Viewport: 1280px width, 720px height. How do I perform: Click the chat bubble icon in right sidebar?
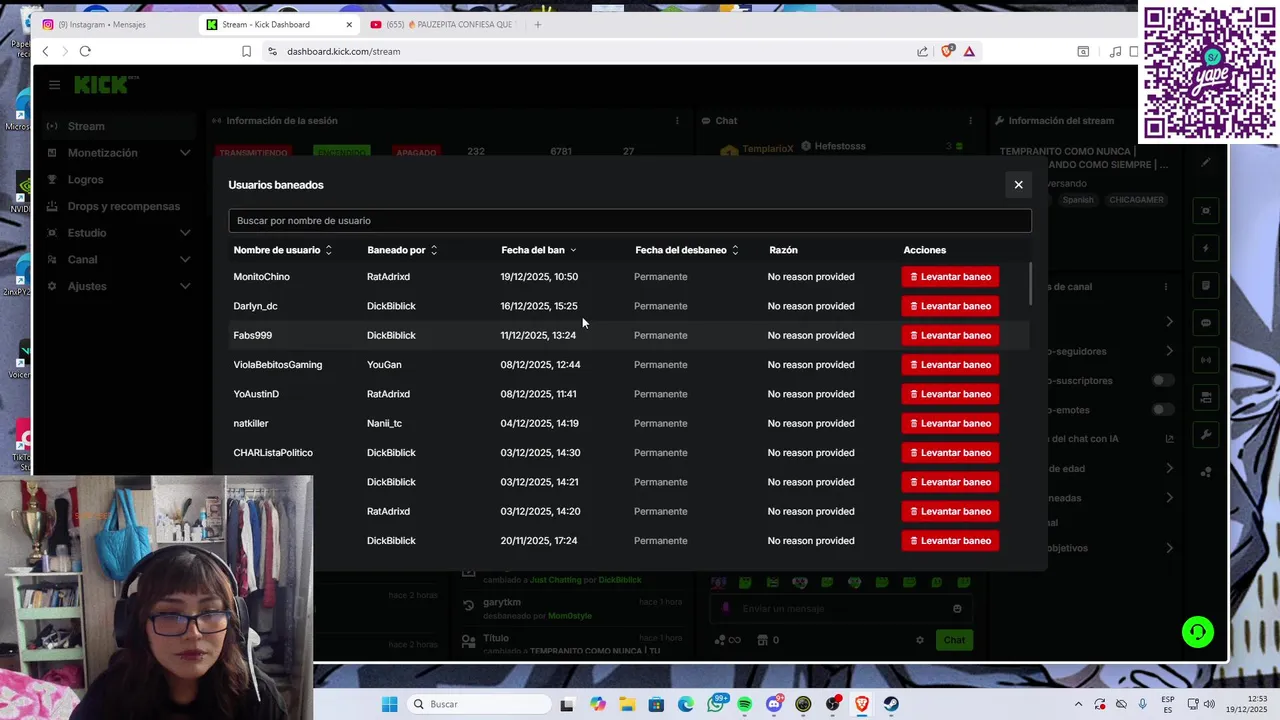[1206, 323]
